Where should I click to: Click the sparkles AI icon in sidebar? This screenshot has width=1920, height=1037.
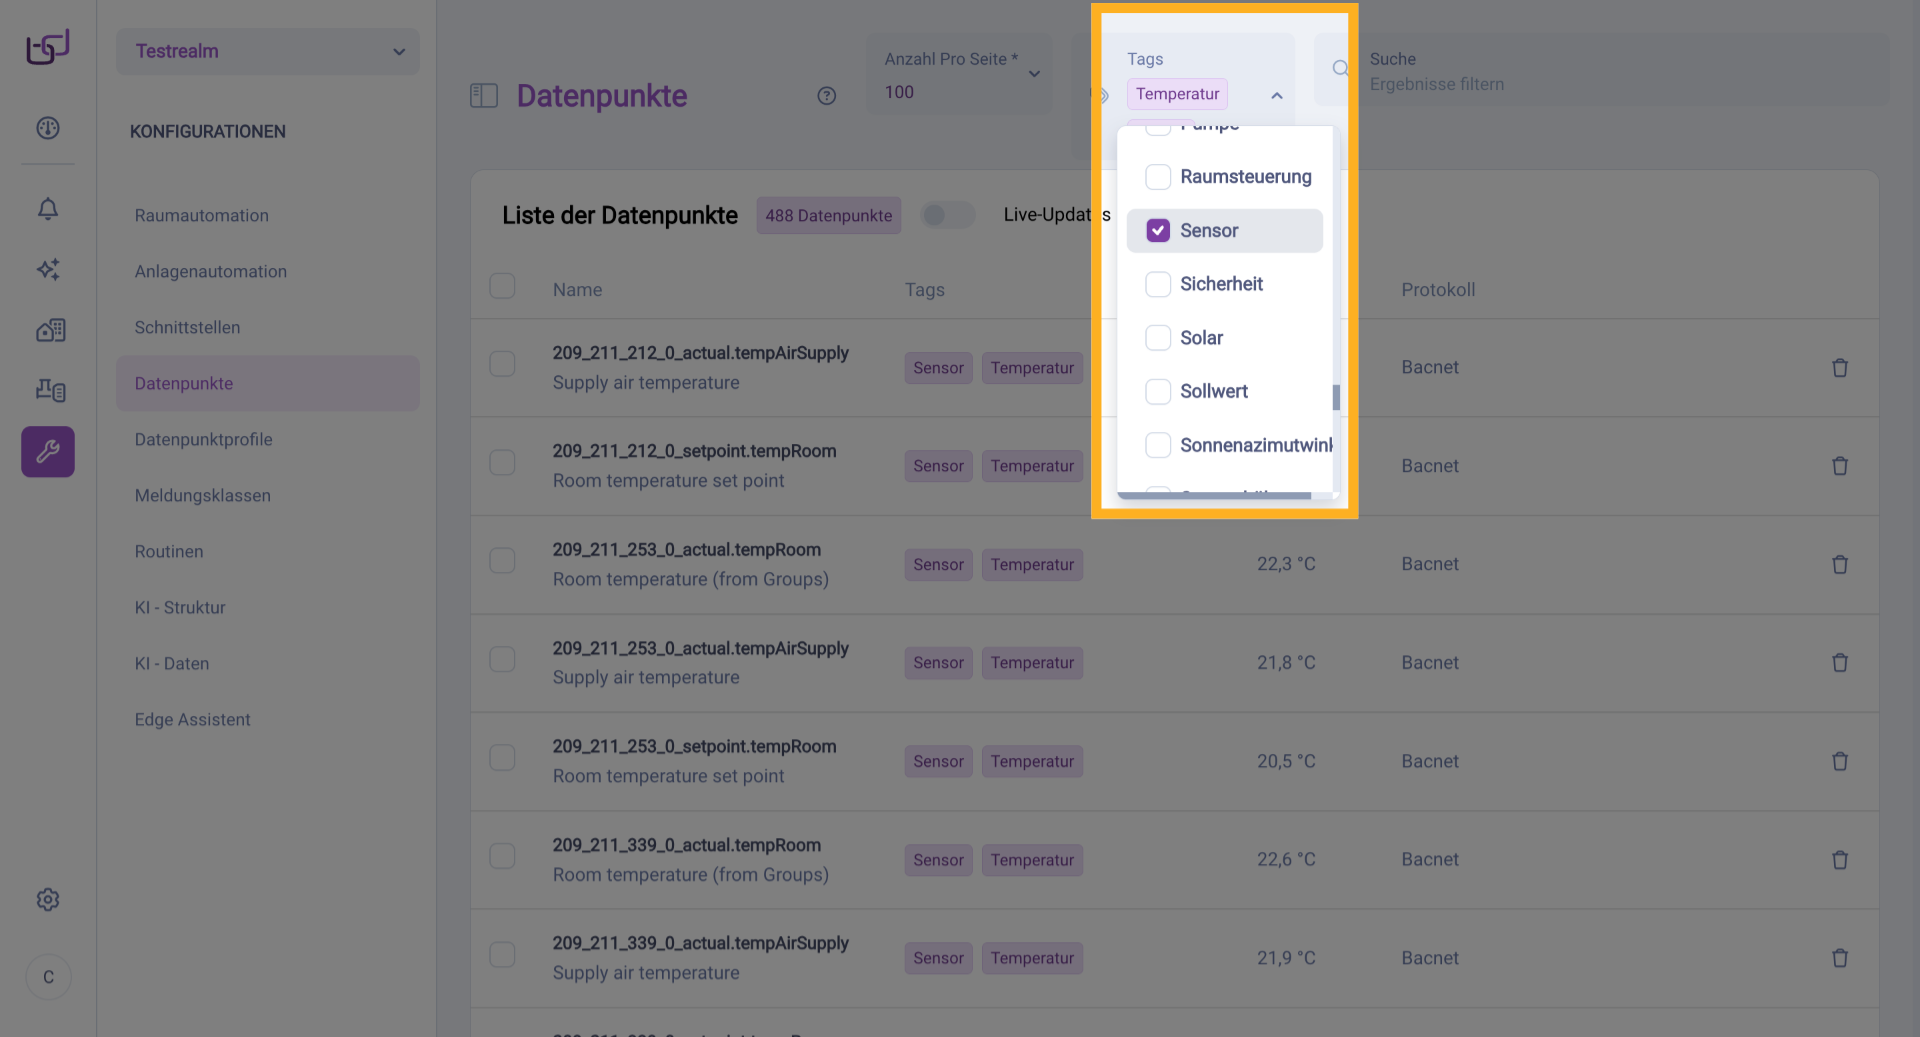point(47,270)
